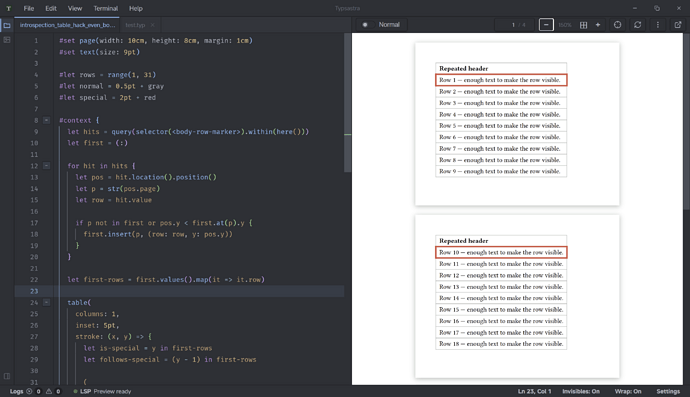Switch to the introspection_table_hack tab

pos(67,25)
